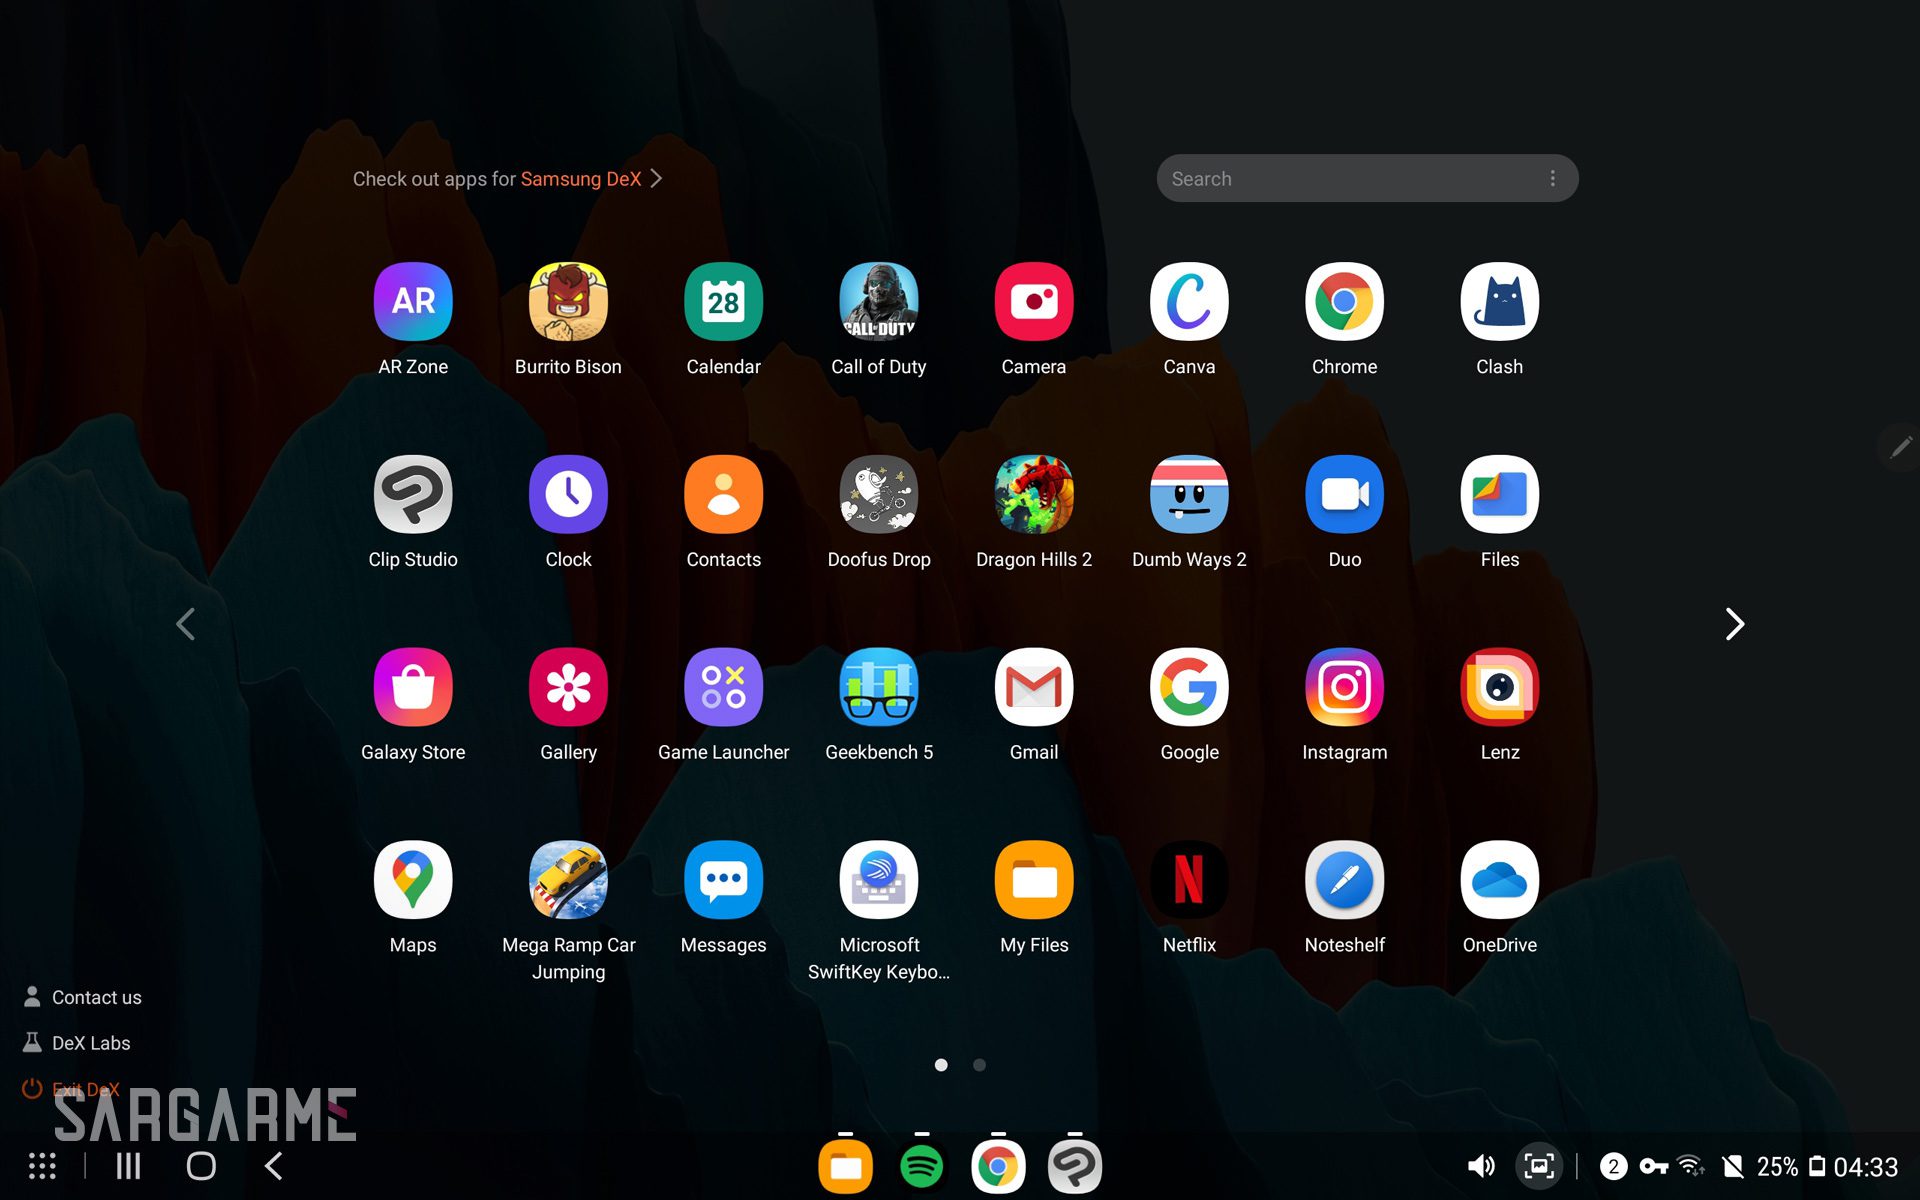The image size is (1920, 1200).
Task: Select the first page indicator dot
Action: click(941, 1065)
